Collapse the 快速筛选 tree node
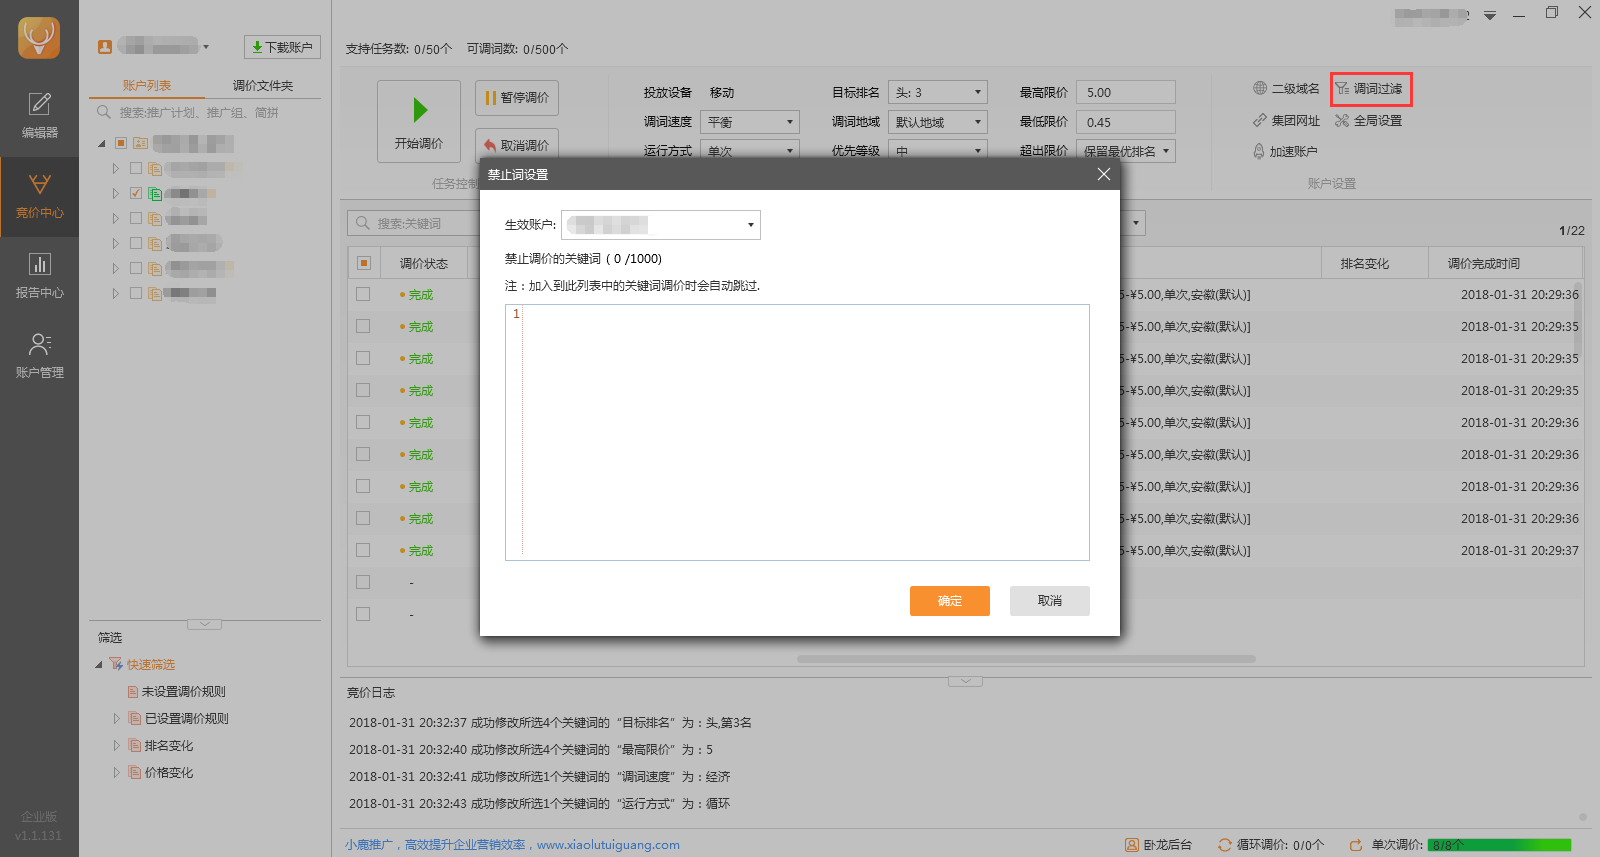Screen dimensions: 1600x857 (99, 665)
